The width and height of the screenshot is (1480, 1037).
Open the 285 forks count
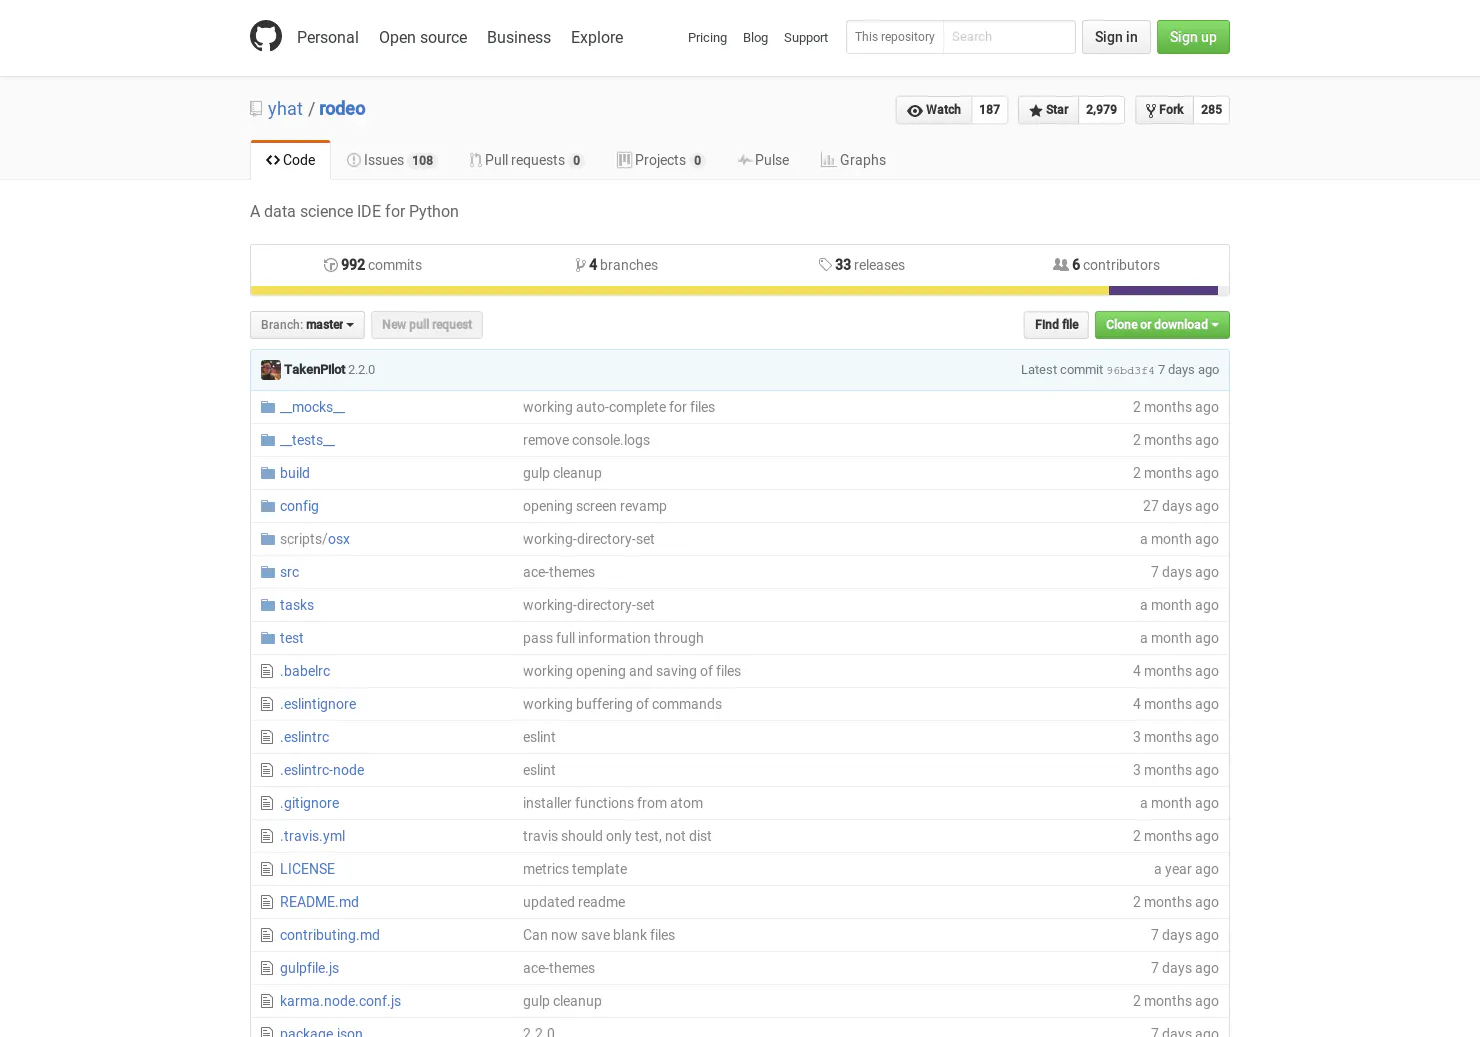point(1211,110)
